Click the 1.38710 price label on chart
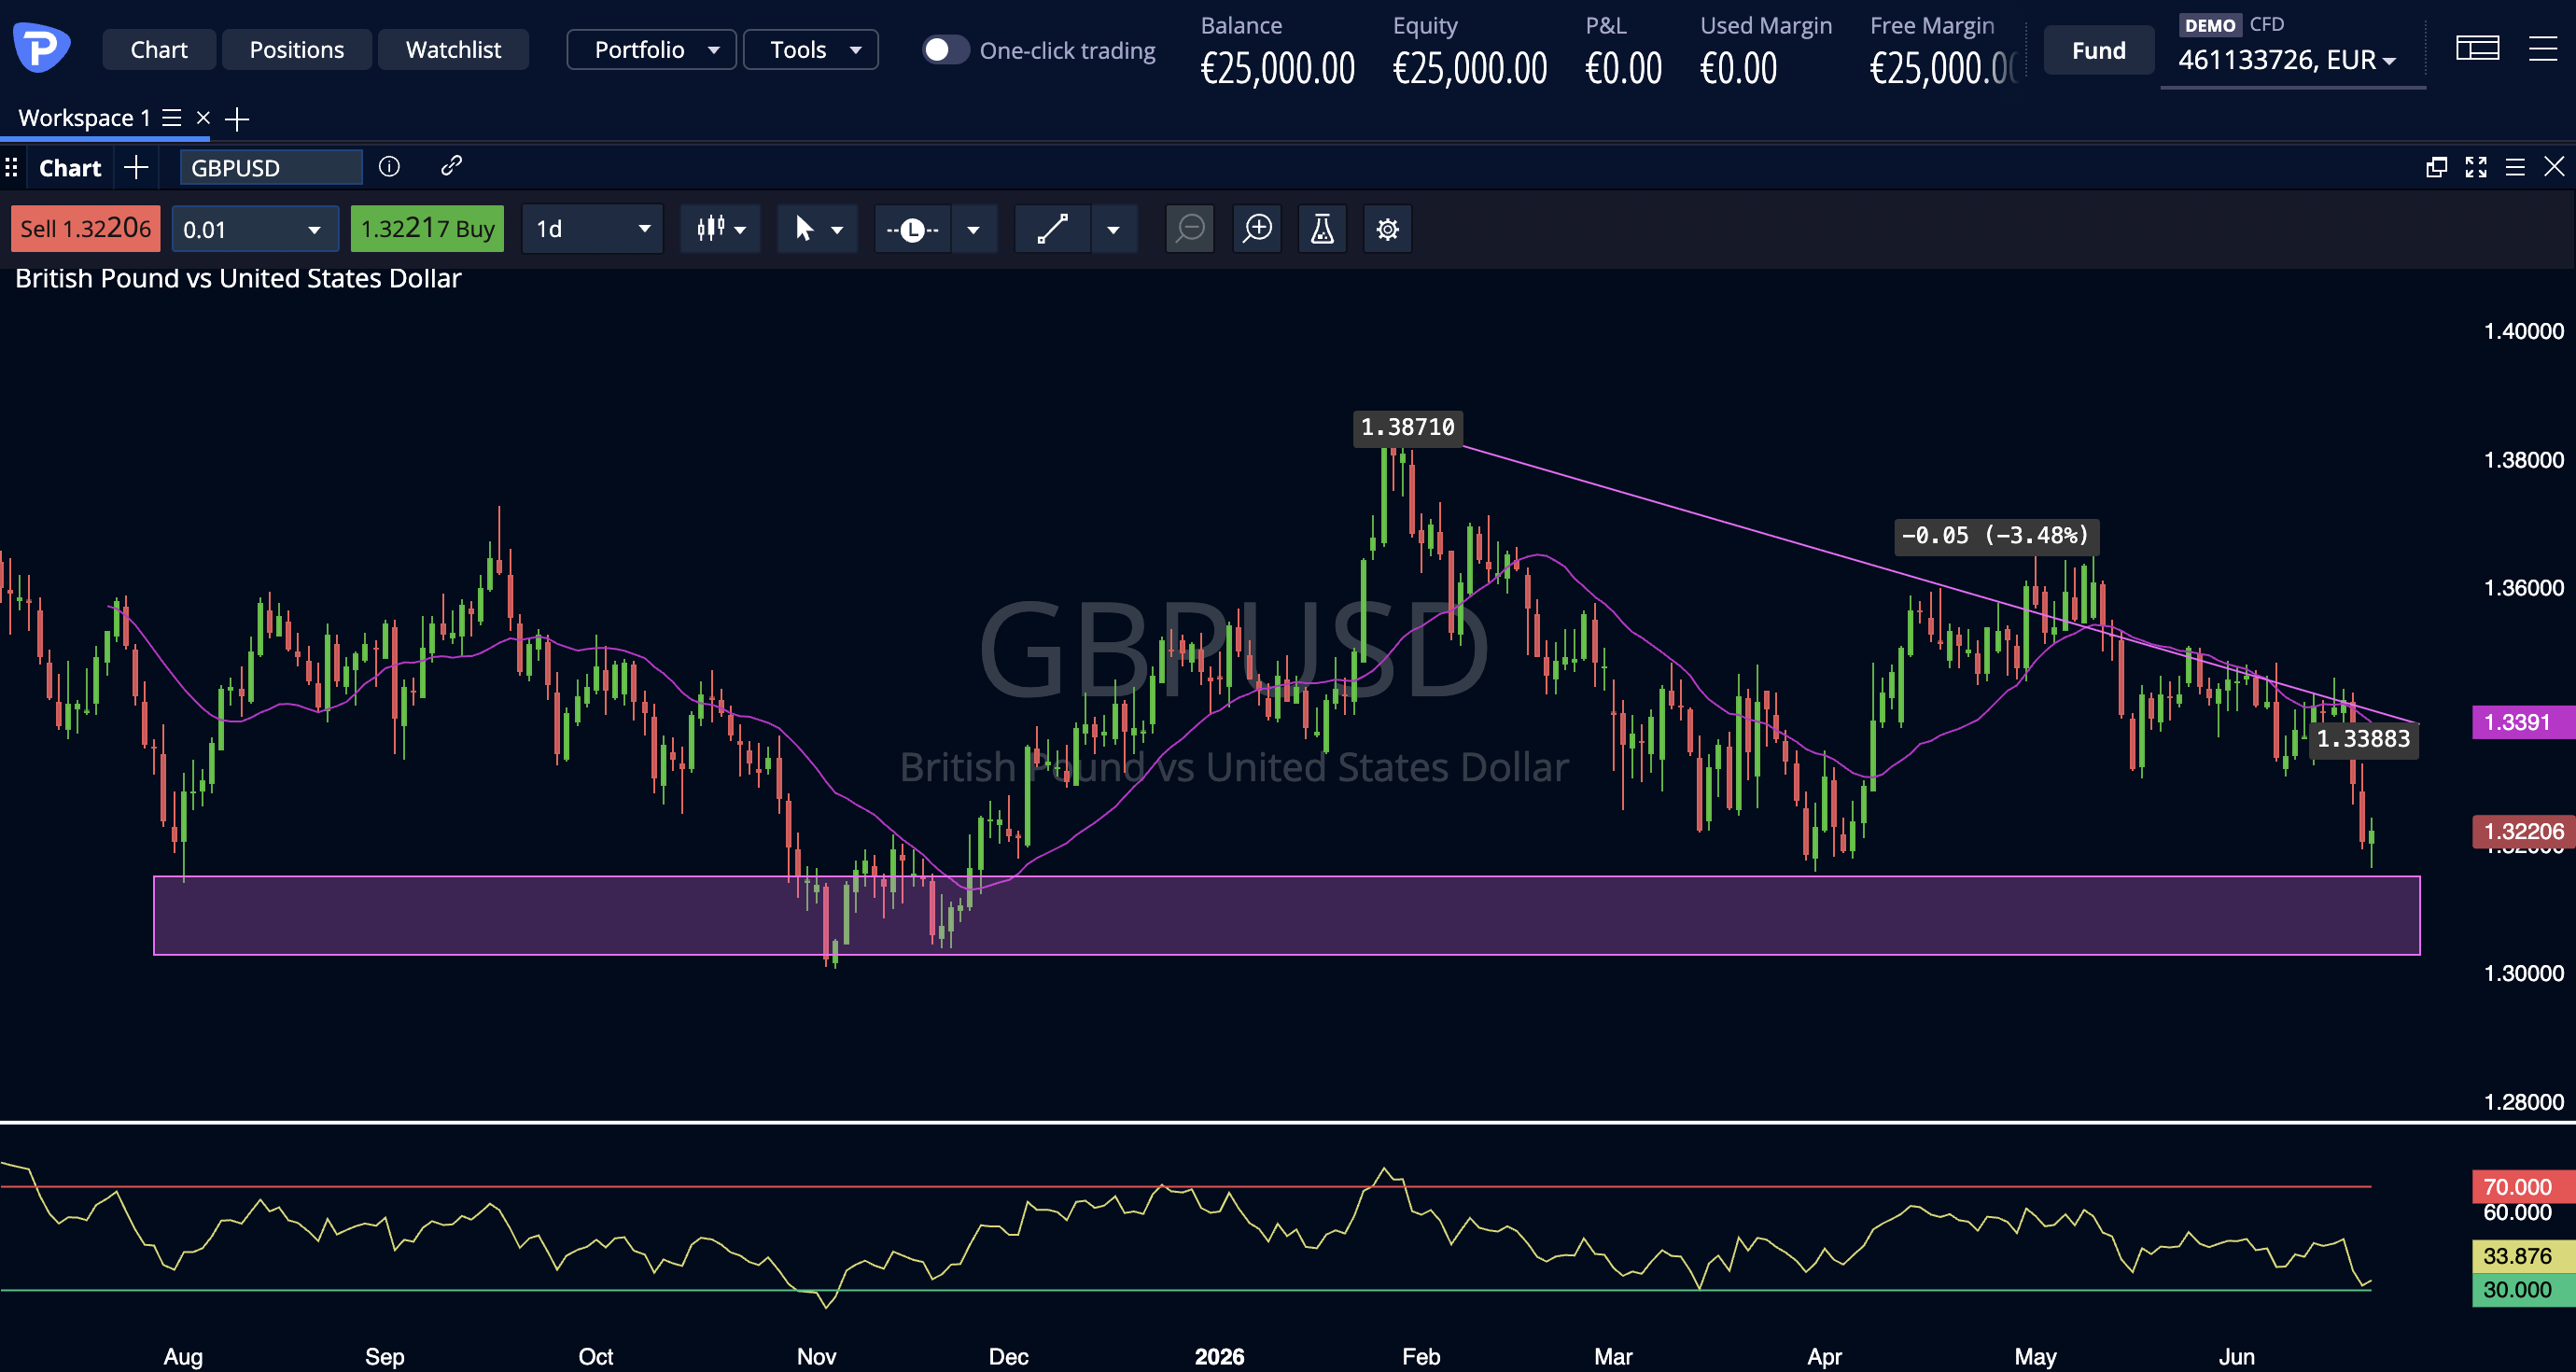2576x1372 pixels. point(1407,427)
